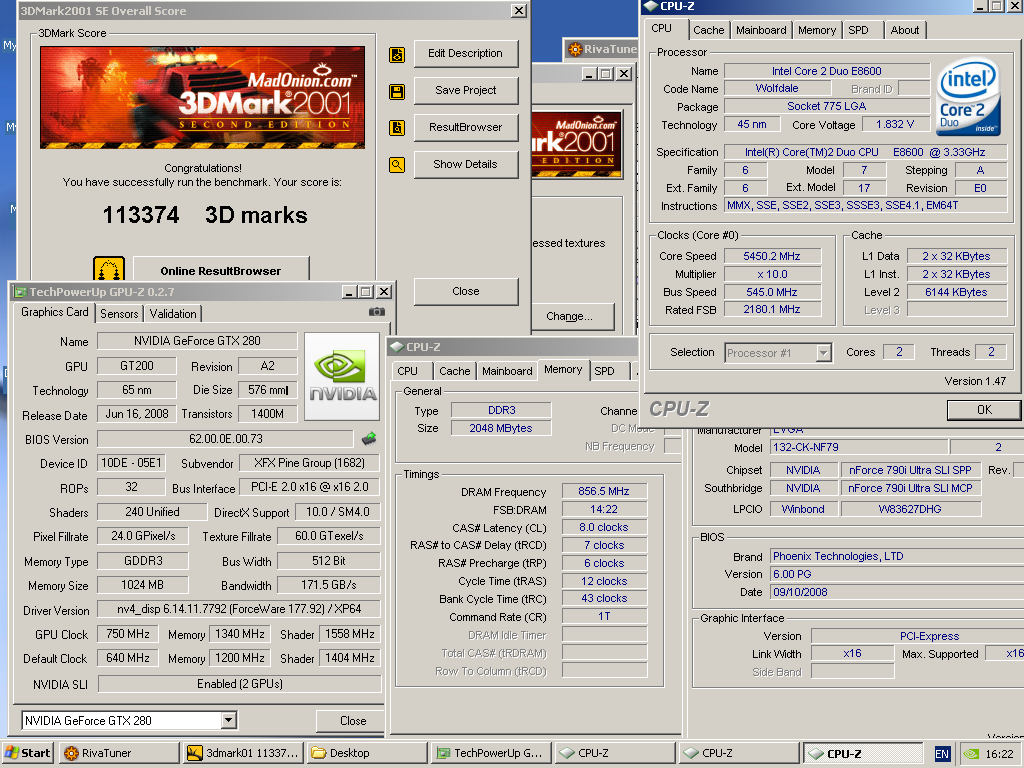Open Cache tab in top CPU-Z window
This screenshot has height=768, width=1024.
[709, 30]
